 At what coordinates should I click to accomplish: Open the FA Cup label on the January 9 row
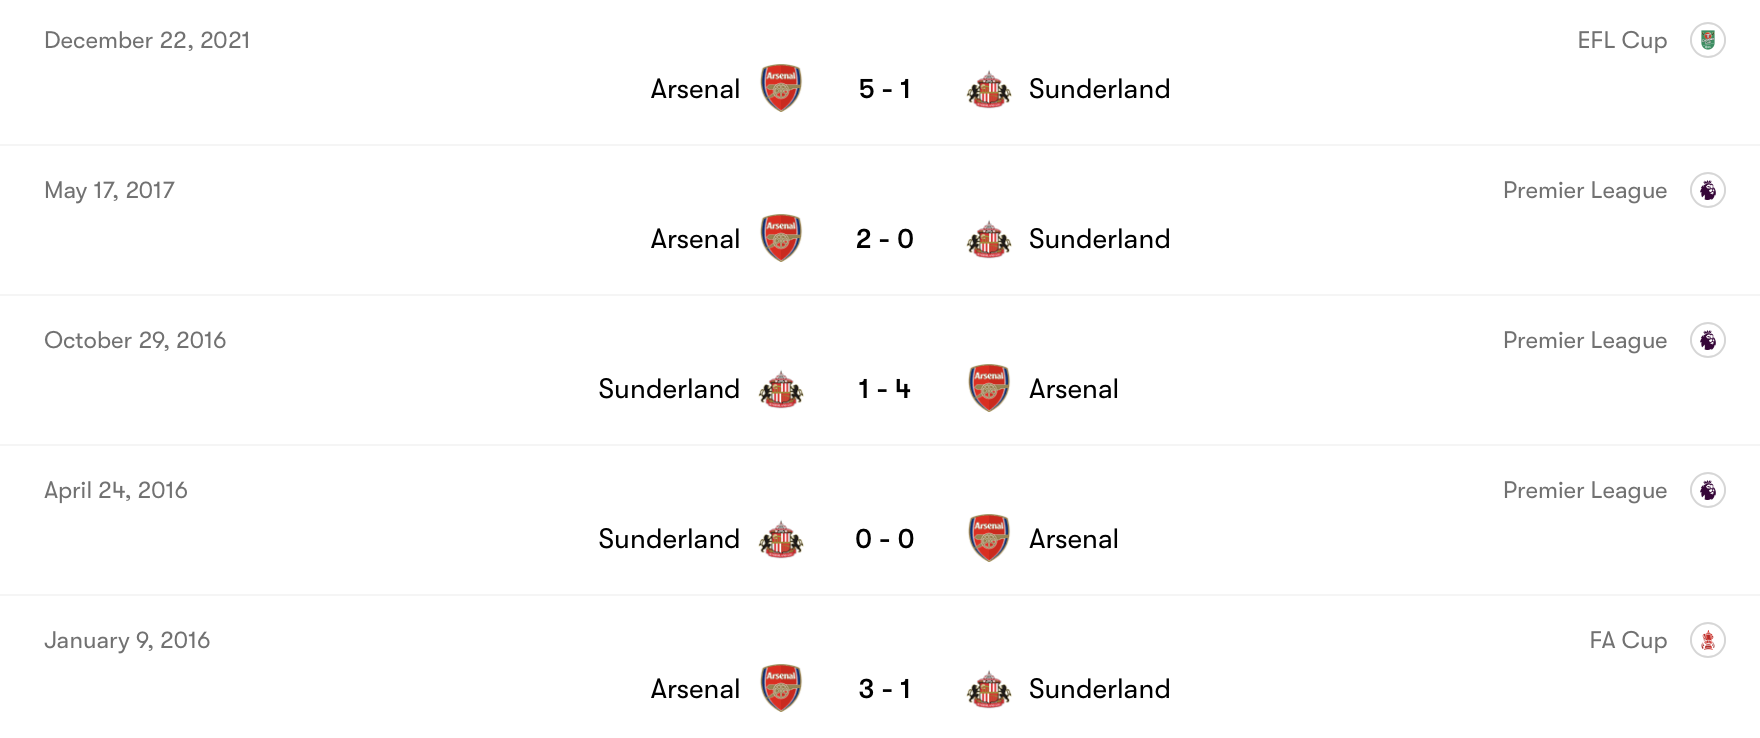tap(1628, 640)
